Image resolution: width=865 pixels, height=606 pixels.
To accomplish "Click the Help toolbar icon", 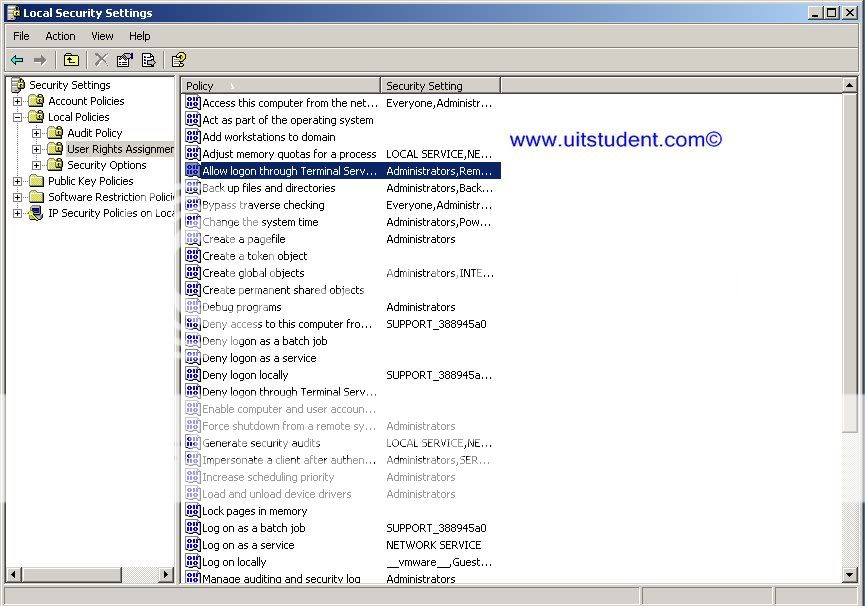I will tap(178, 60).
